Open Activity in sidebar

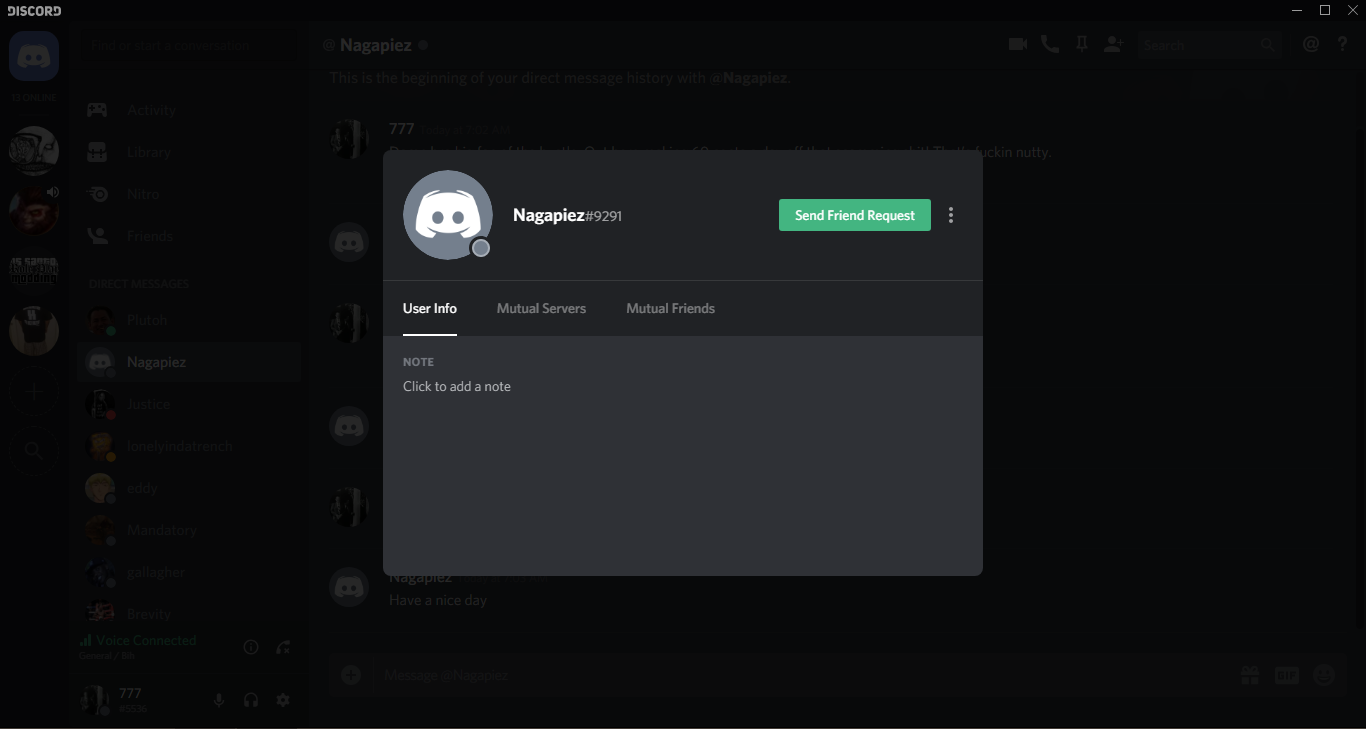[x=189, y=110]
